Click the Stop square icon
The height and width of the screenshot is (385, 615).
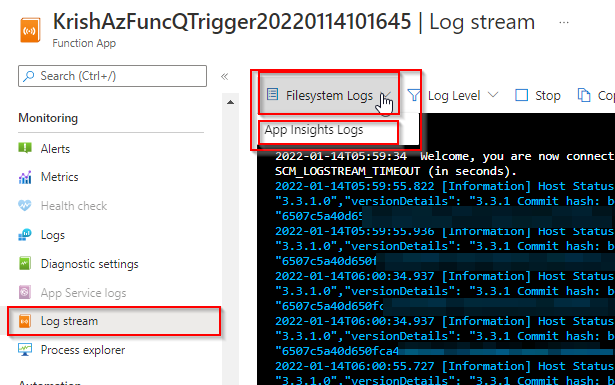tap(521, 95)
